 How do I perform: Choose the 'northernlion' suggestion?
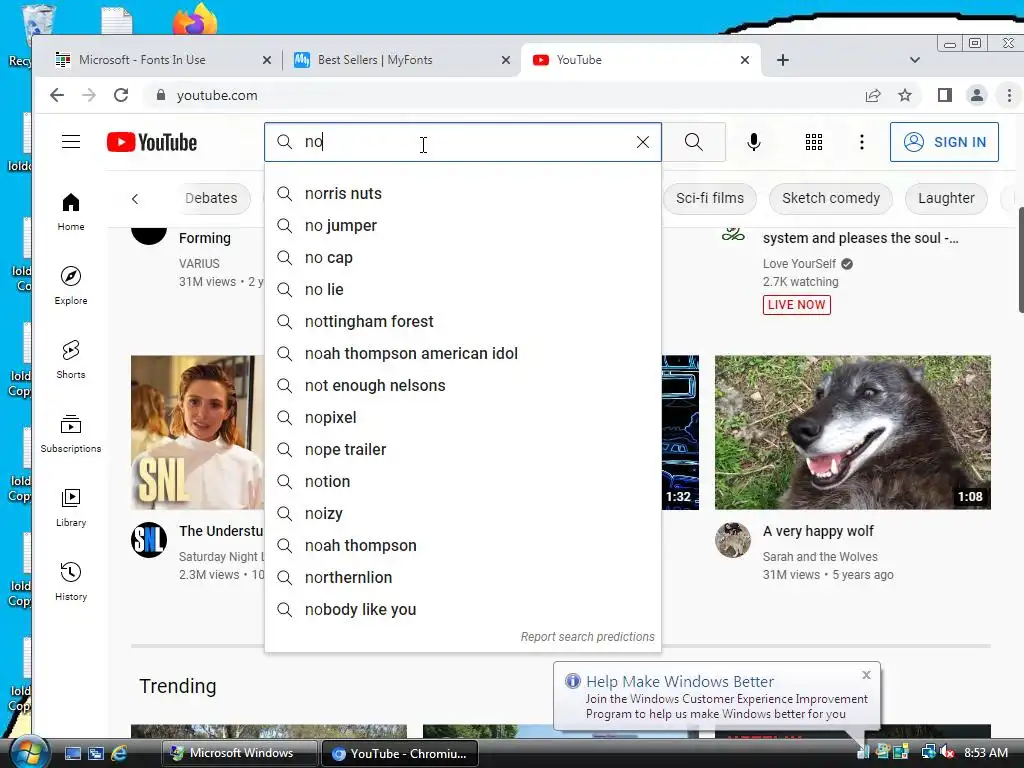(463, 577)
